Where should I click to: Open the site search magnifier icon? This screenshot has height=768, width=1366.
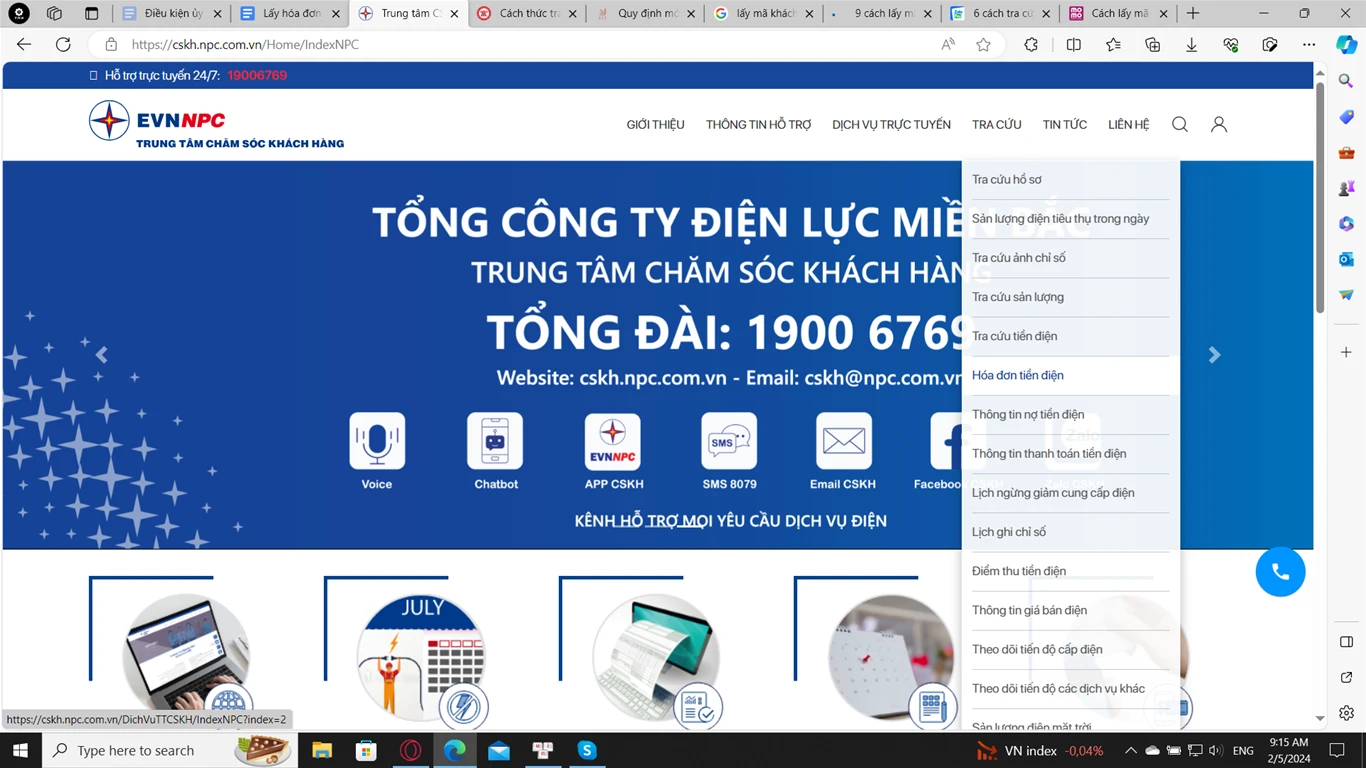[1179, 124]
